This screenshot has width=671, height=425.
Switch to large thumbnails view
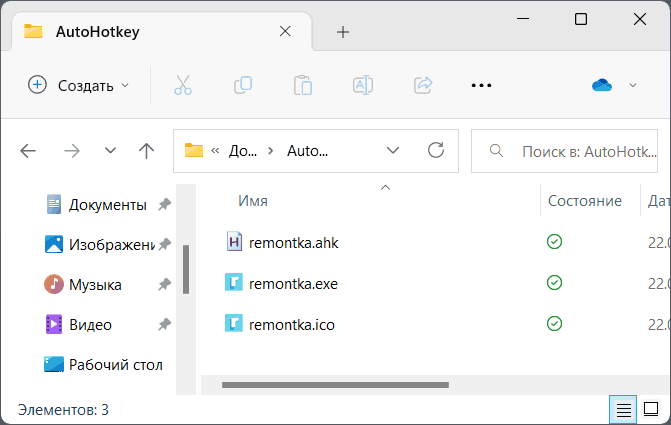click(x=651, y=409)
